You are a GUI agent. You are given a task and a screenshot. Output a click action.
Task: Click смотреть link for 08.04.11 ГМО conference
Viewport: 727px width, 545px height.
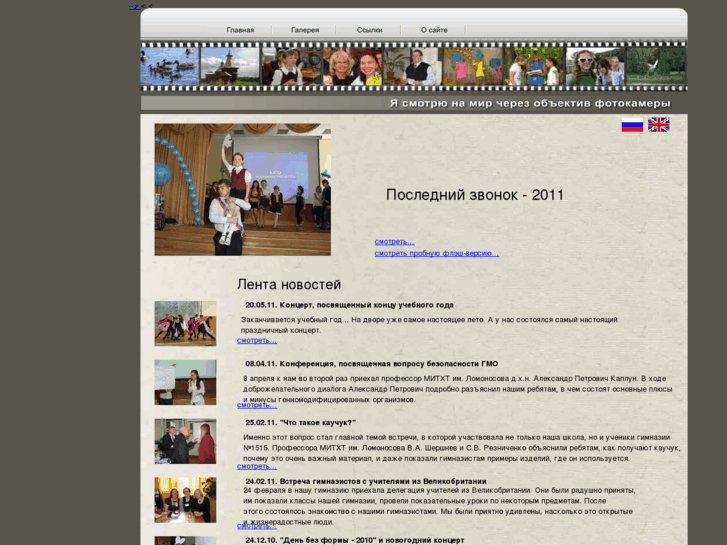point(257,405)
